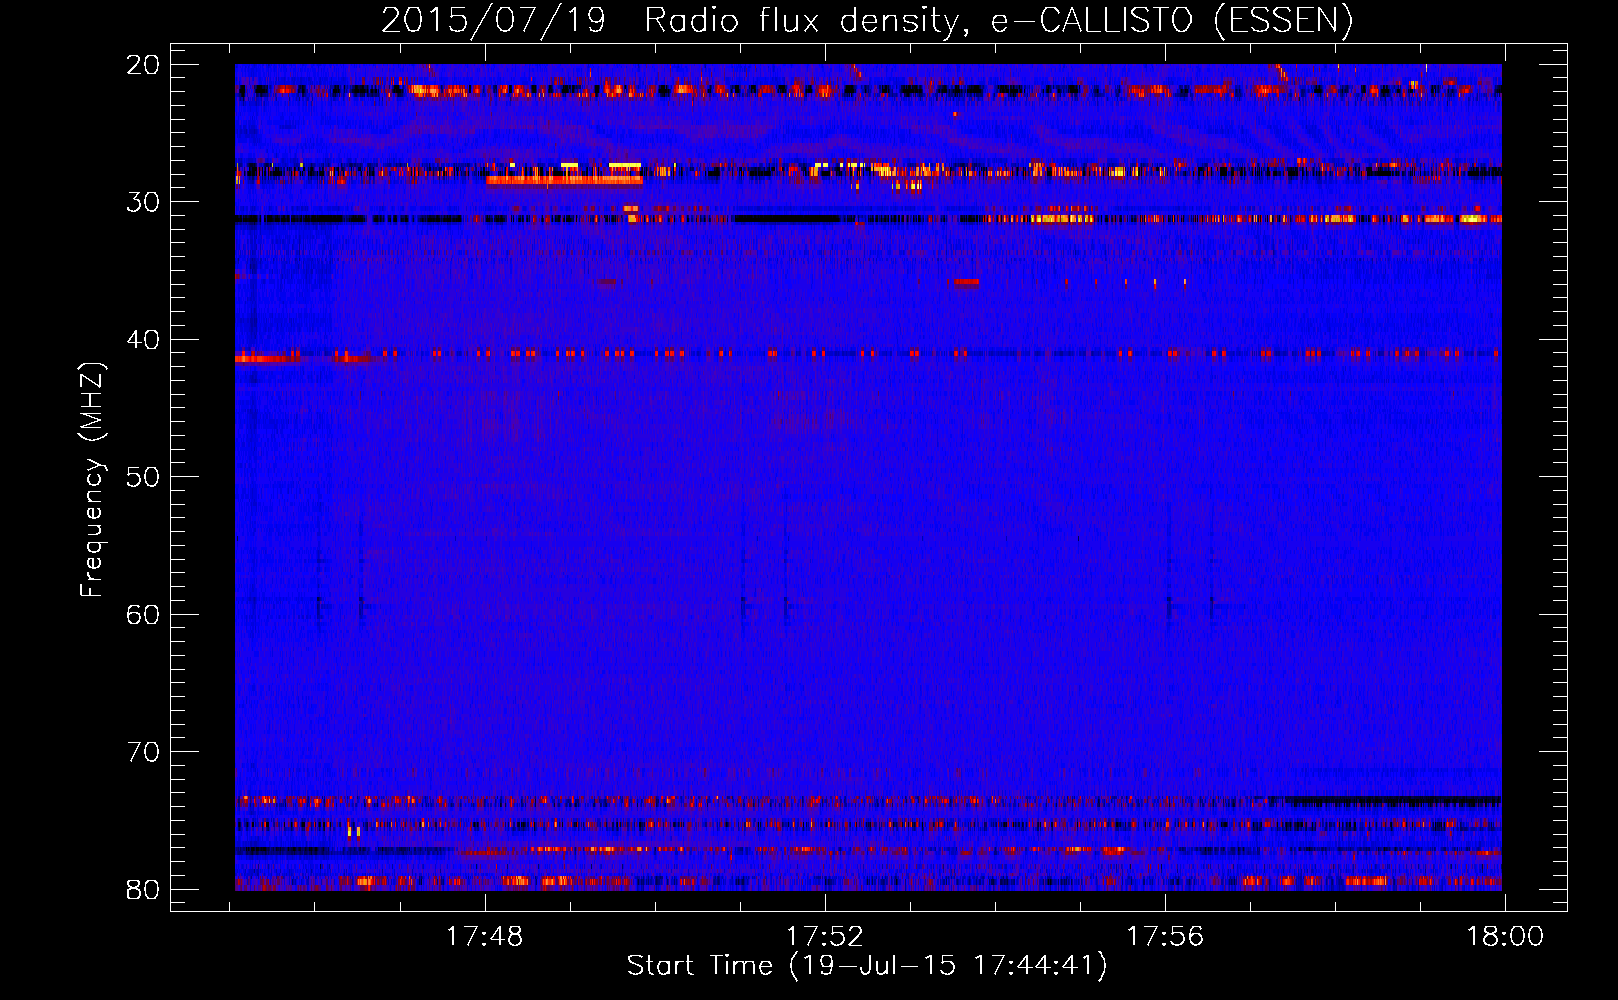The image size is (1618, 1000).
Task: Click the 17:52 time tick label
Action: pos(825,937)
